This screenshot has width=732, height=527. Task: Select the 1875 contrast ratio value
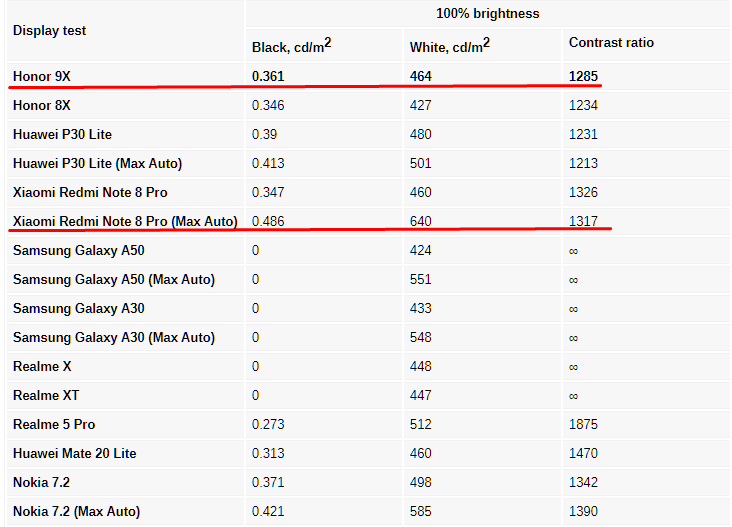click(x=583, y=424)
